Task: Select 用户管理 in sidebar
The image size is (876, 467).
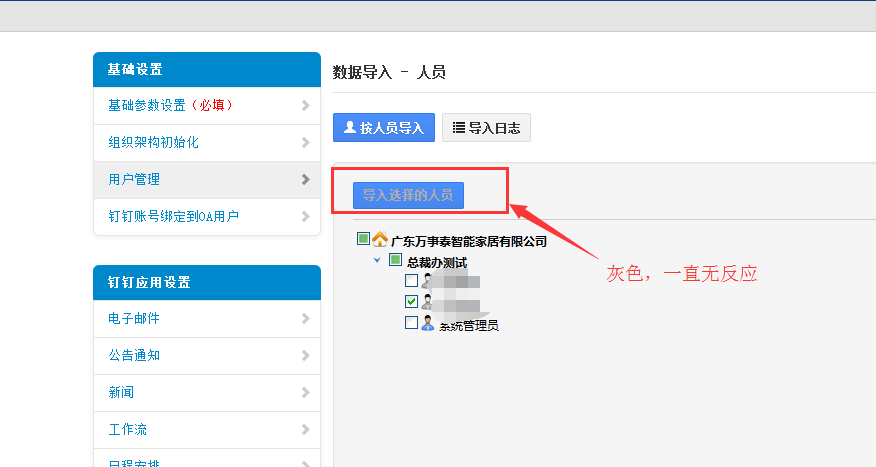Action: [x=207, y=179]
